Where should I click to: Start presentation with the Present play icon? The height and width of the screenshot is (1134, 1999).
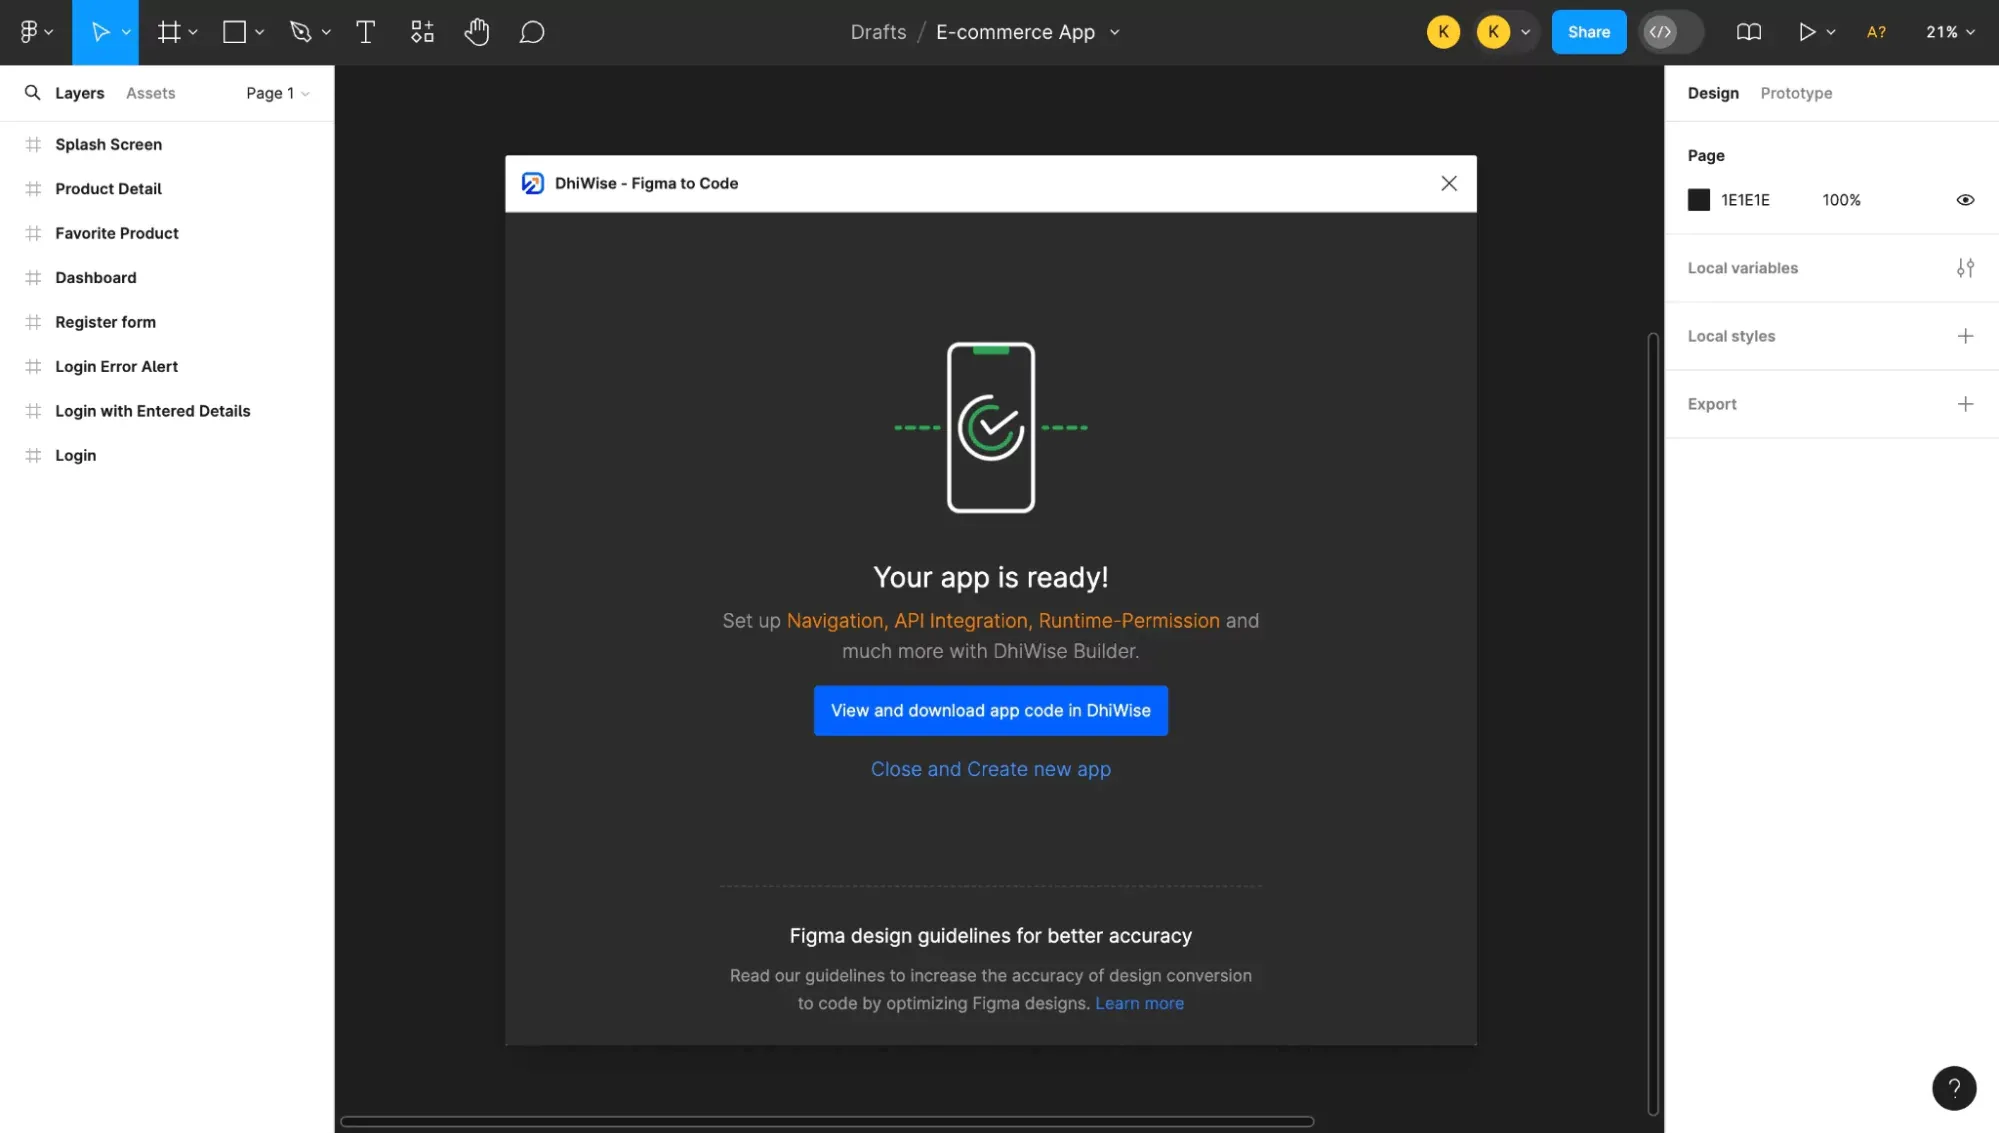tap(1808, 31)
